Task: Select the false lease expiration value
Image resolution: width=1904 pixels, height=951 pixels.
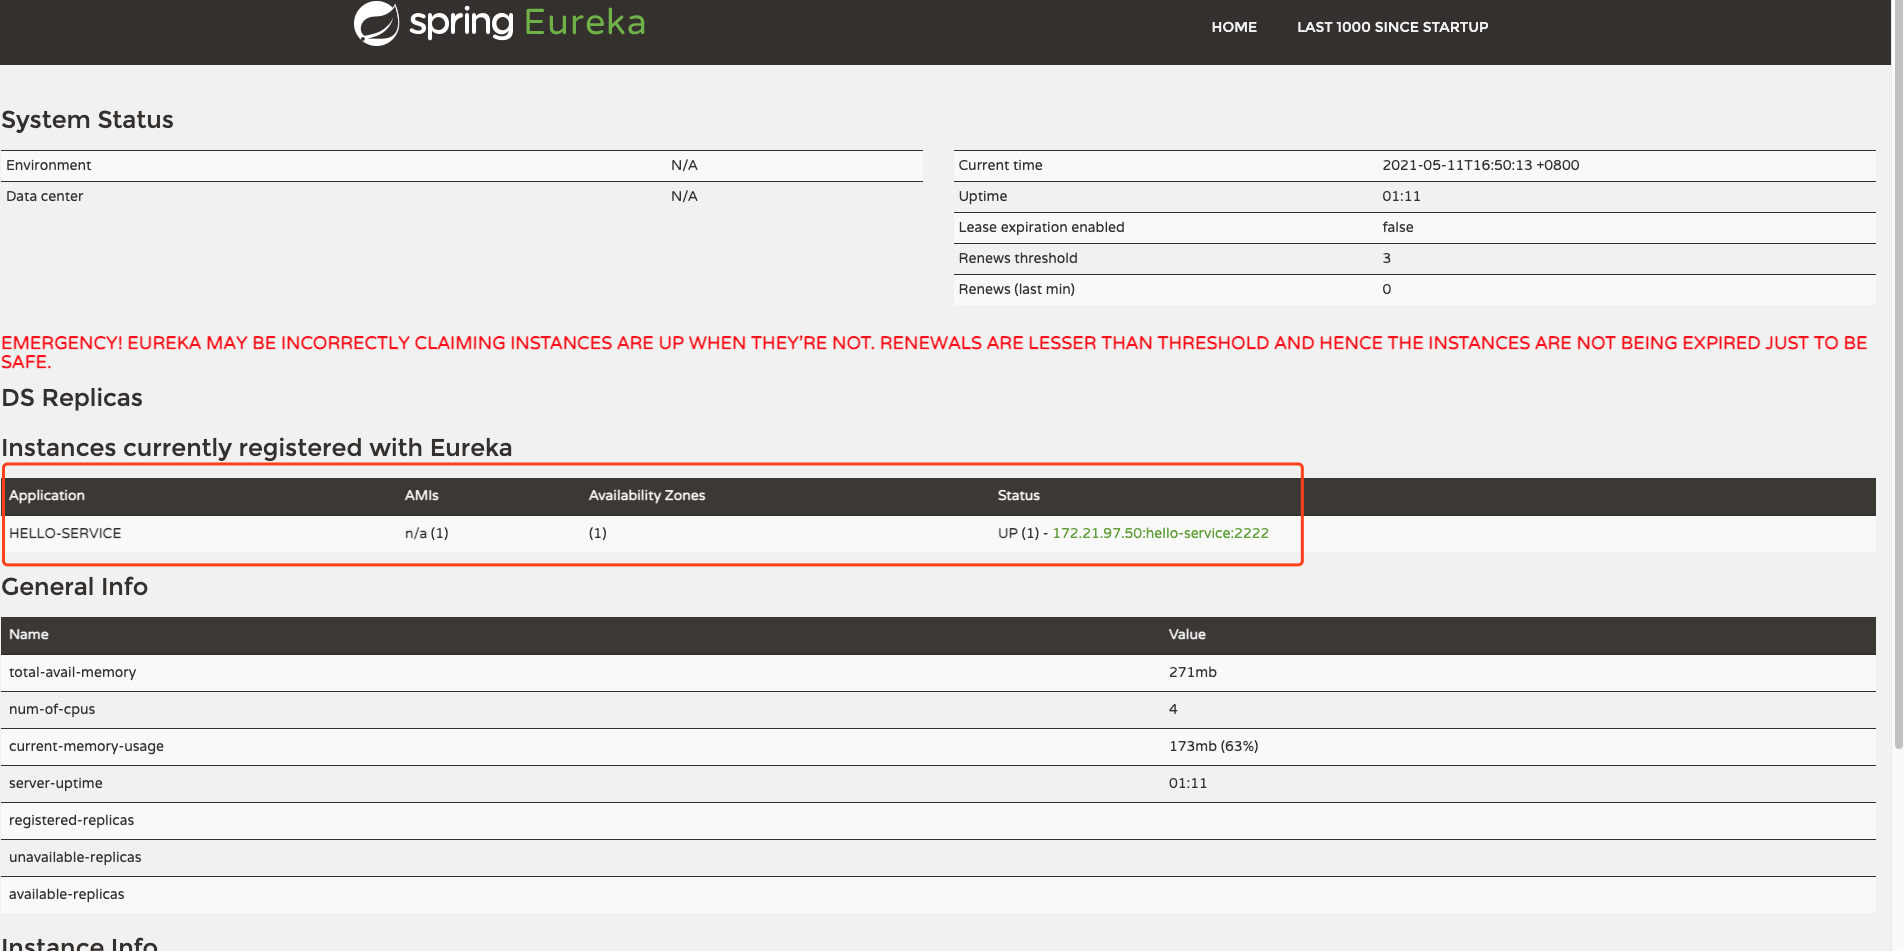Action: tap(1397, 227)
